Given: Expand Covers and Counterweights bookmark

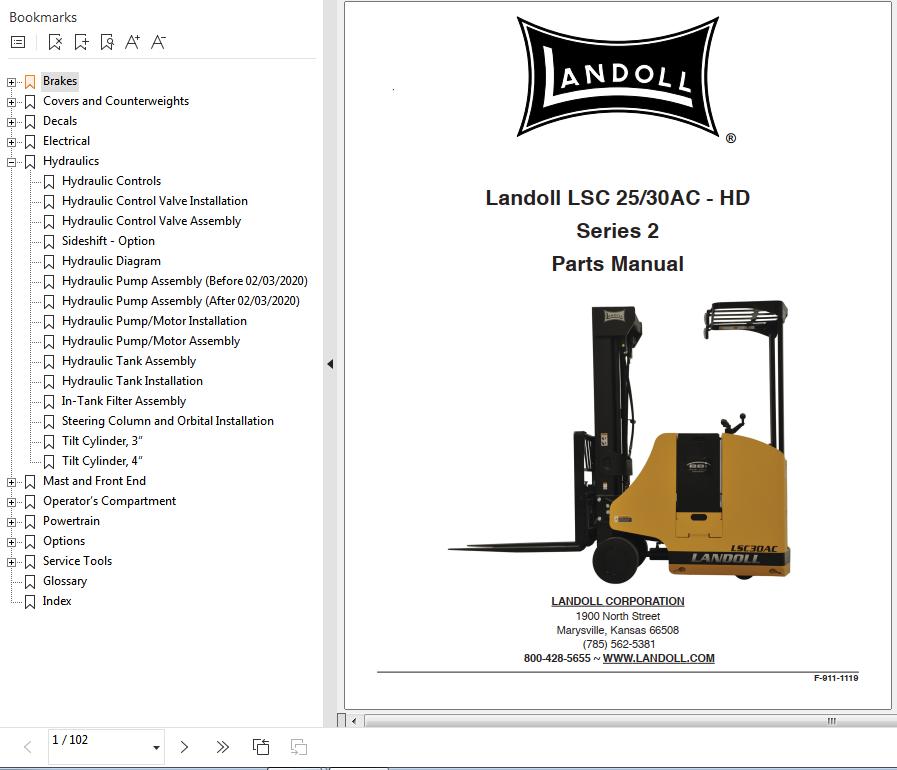Looking at the screenshot, I should click(11, 102).
